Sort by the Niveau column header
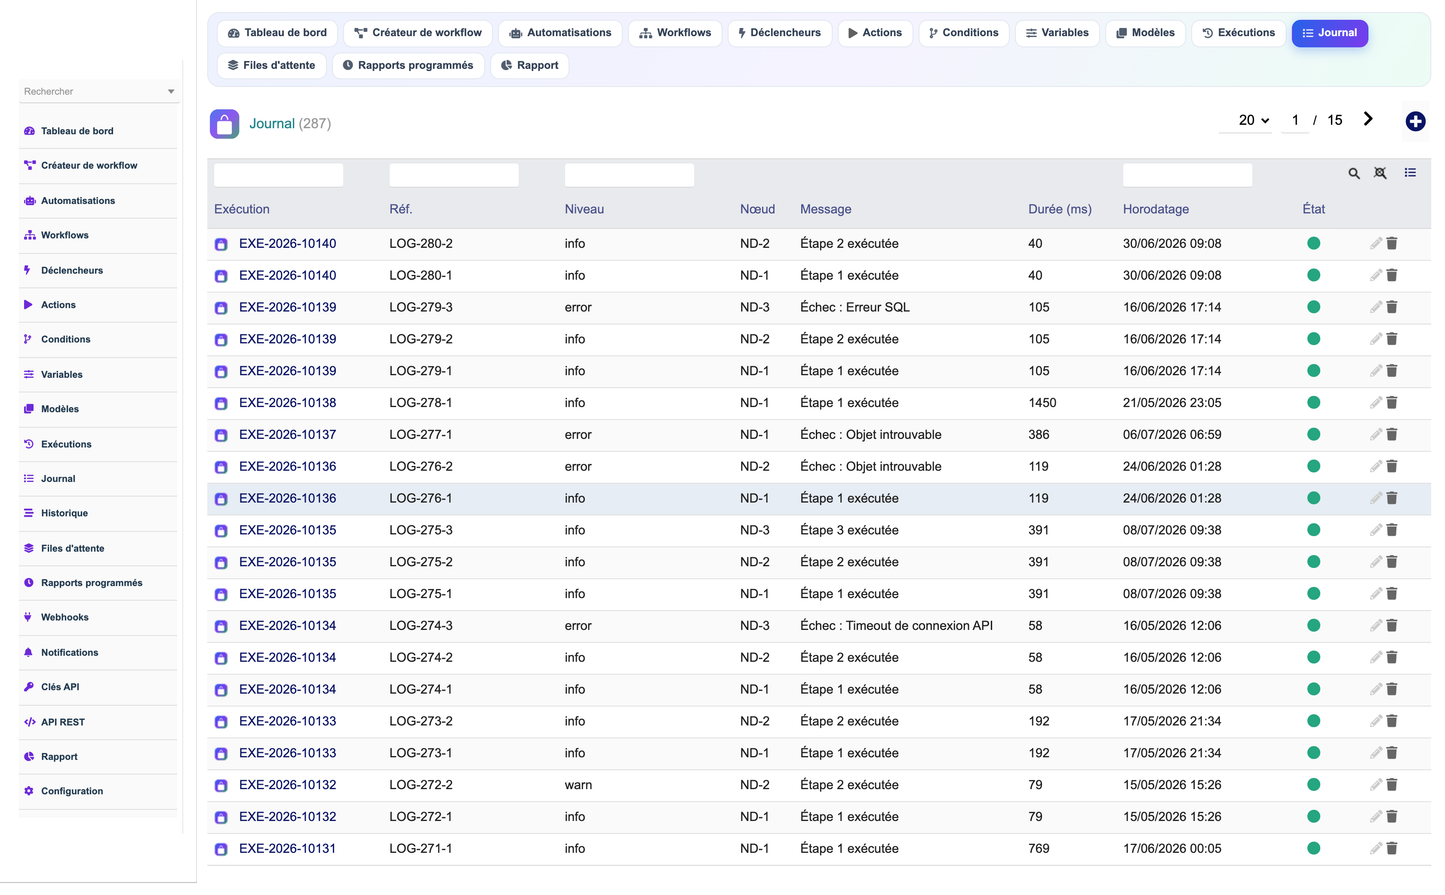The image size is (1445, 895). pyautogui.click(x=584, y=209)
